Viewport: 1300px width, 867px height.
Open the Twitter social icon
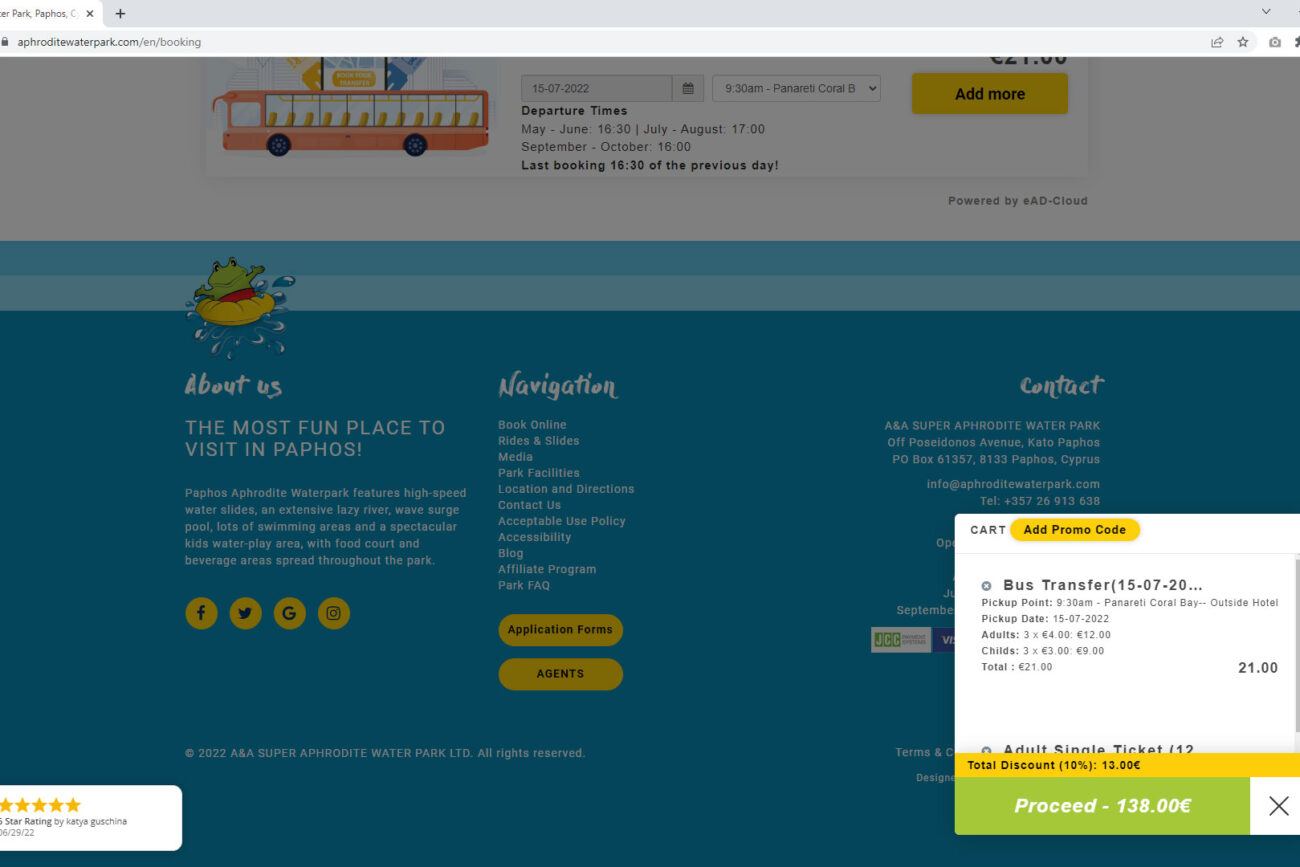pos(245,613)
